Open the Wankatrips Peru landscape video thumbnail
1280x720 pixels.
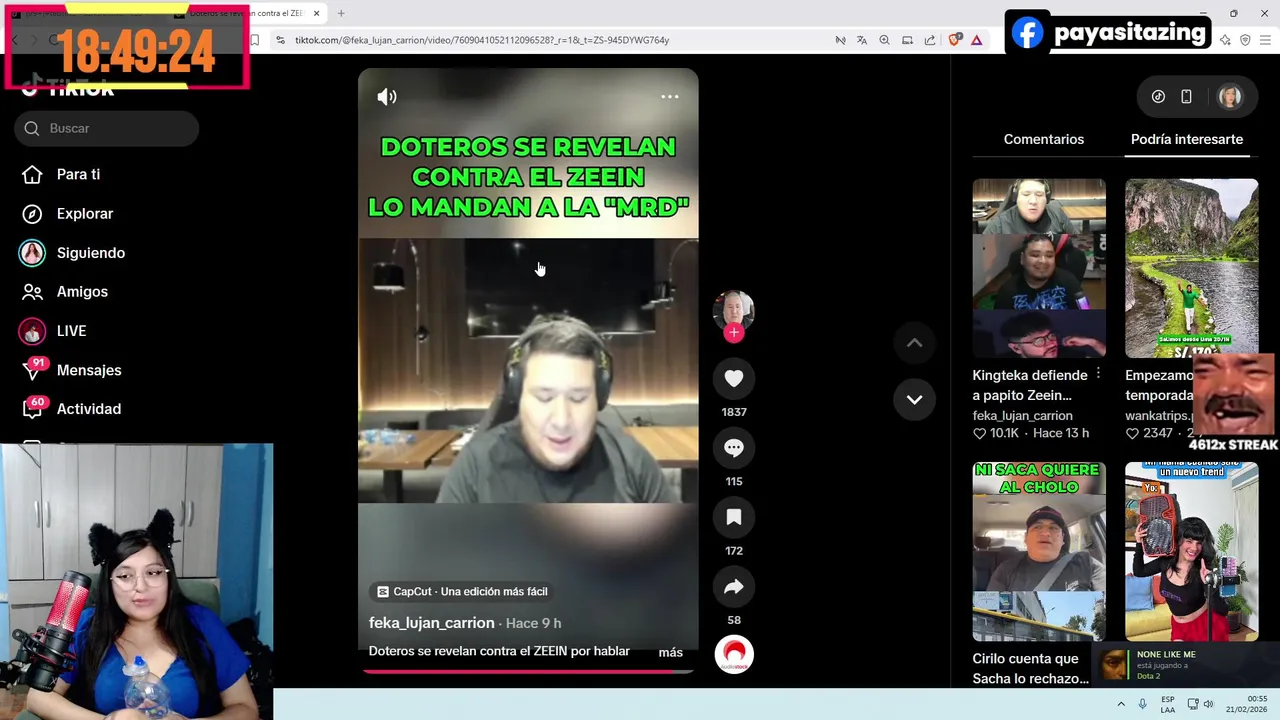point(1191,268)
